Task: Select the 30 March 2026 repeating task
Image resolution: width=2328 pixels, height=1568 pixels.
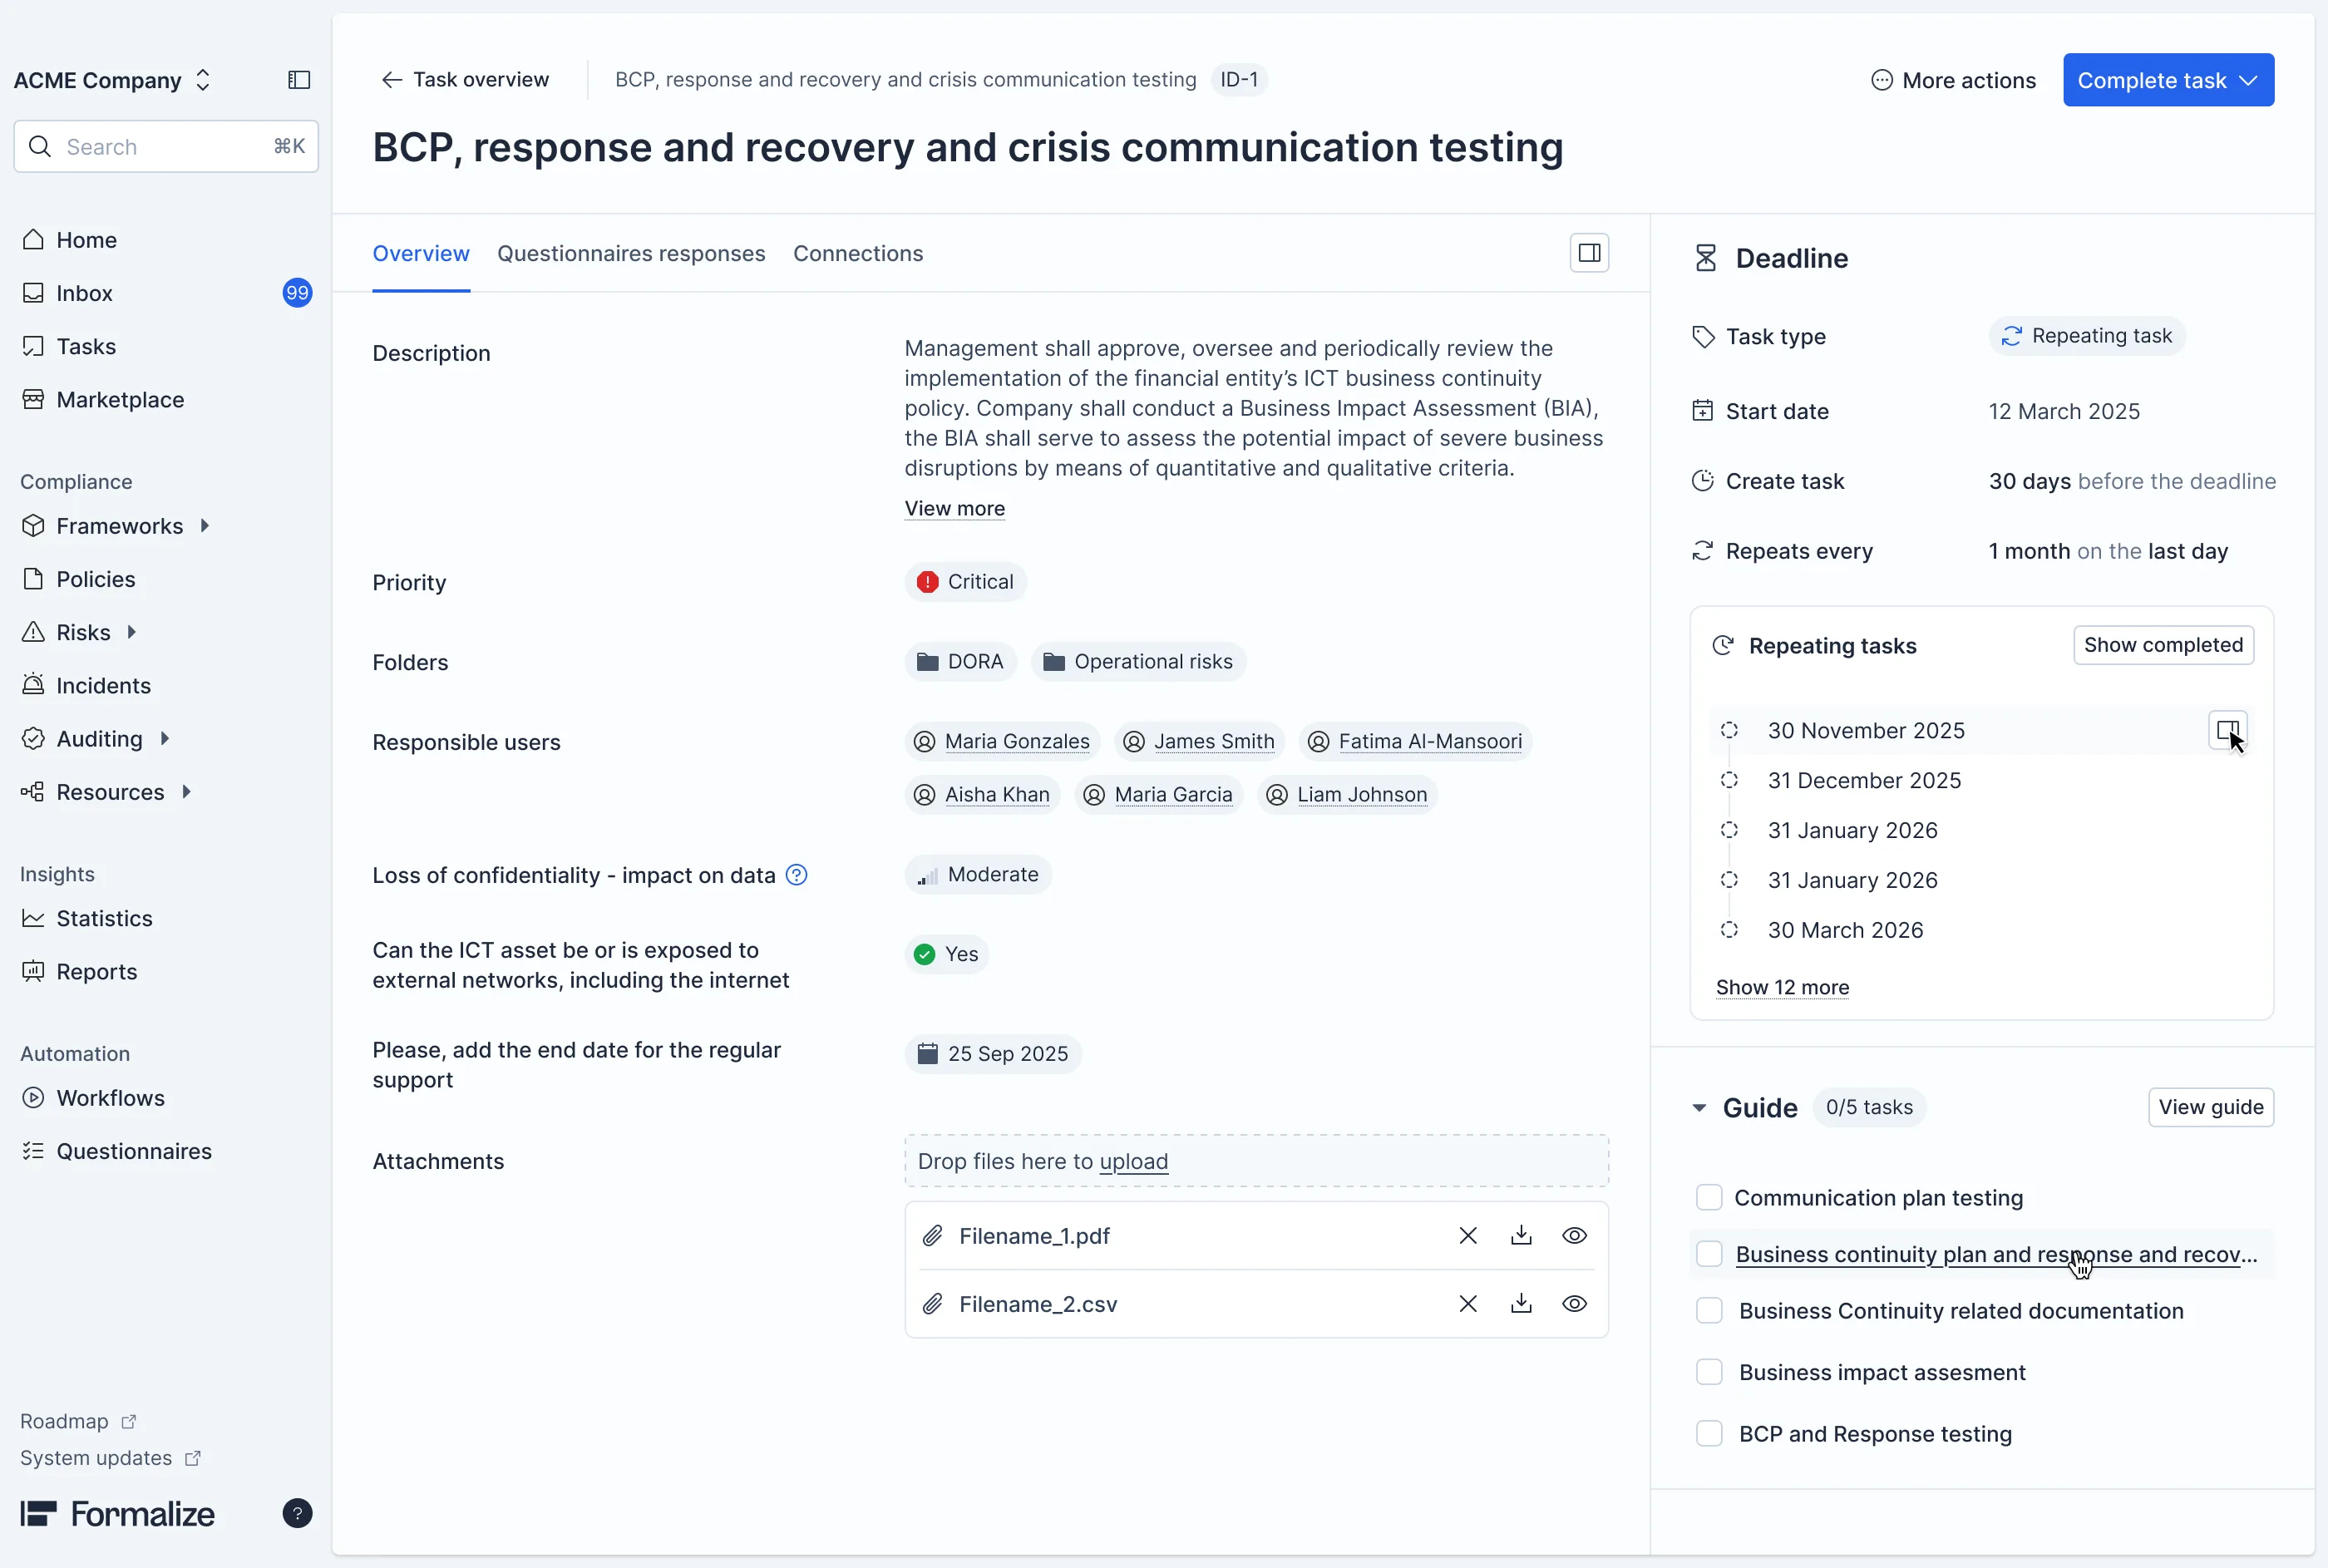Action: [1845, 930]
